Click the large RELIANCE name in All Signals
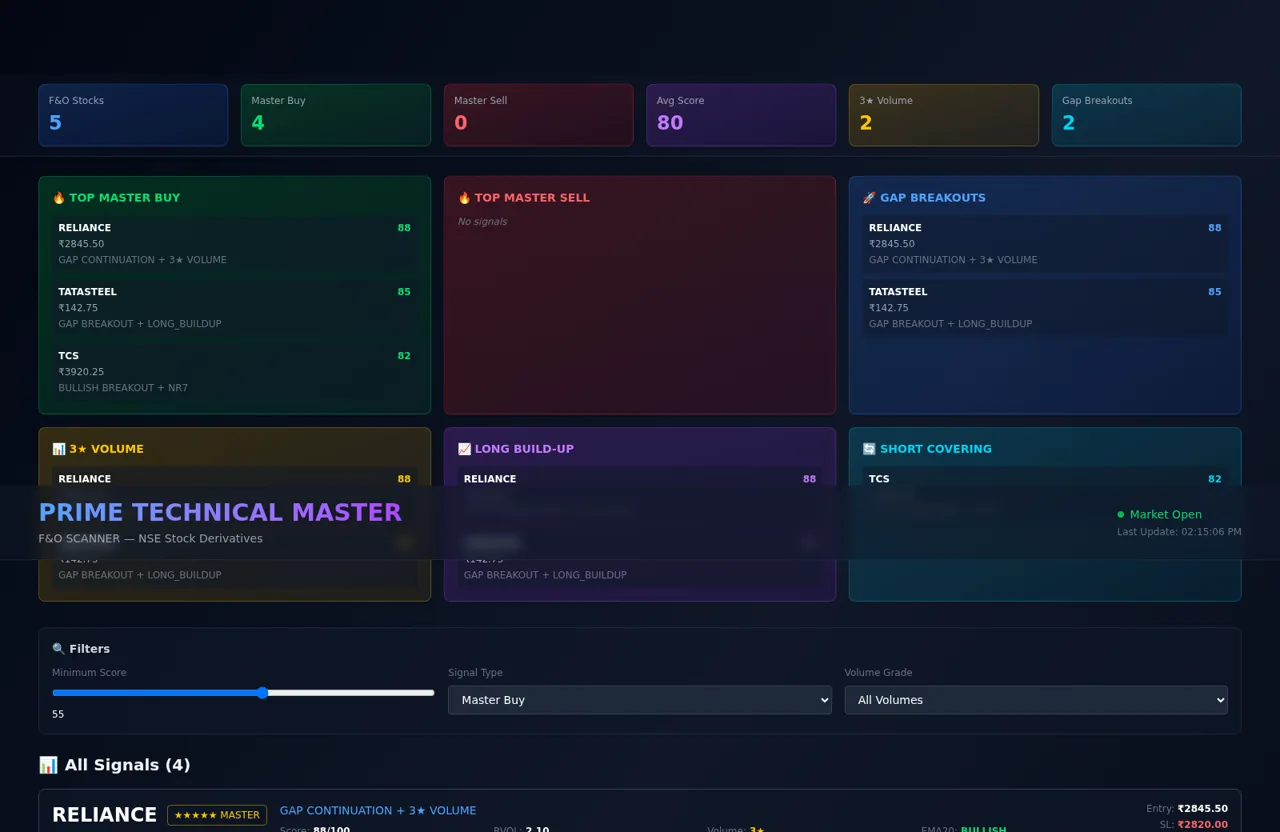 104,815
